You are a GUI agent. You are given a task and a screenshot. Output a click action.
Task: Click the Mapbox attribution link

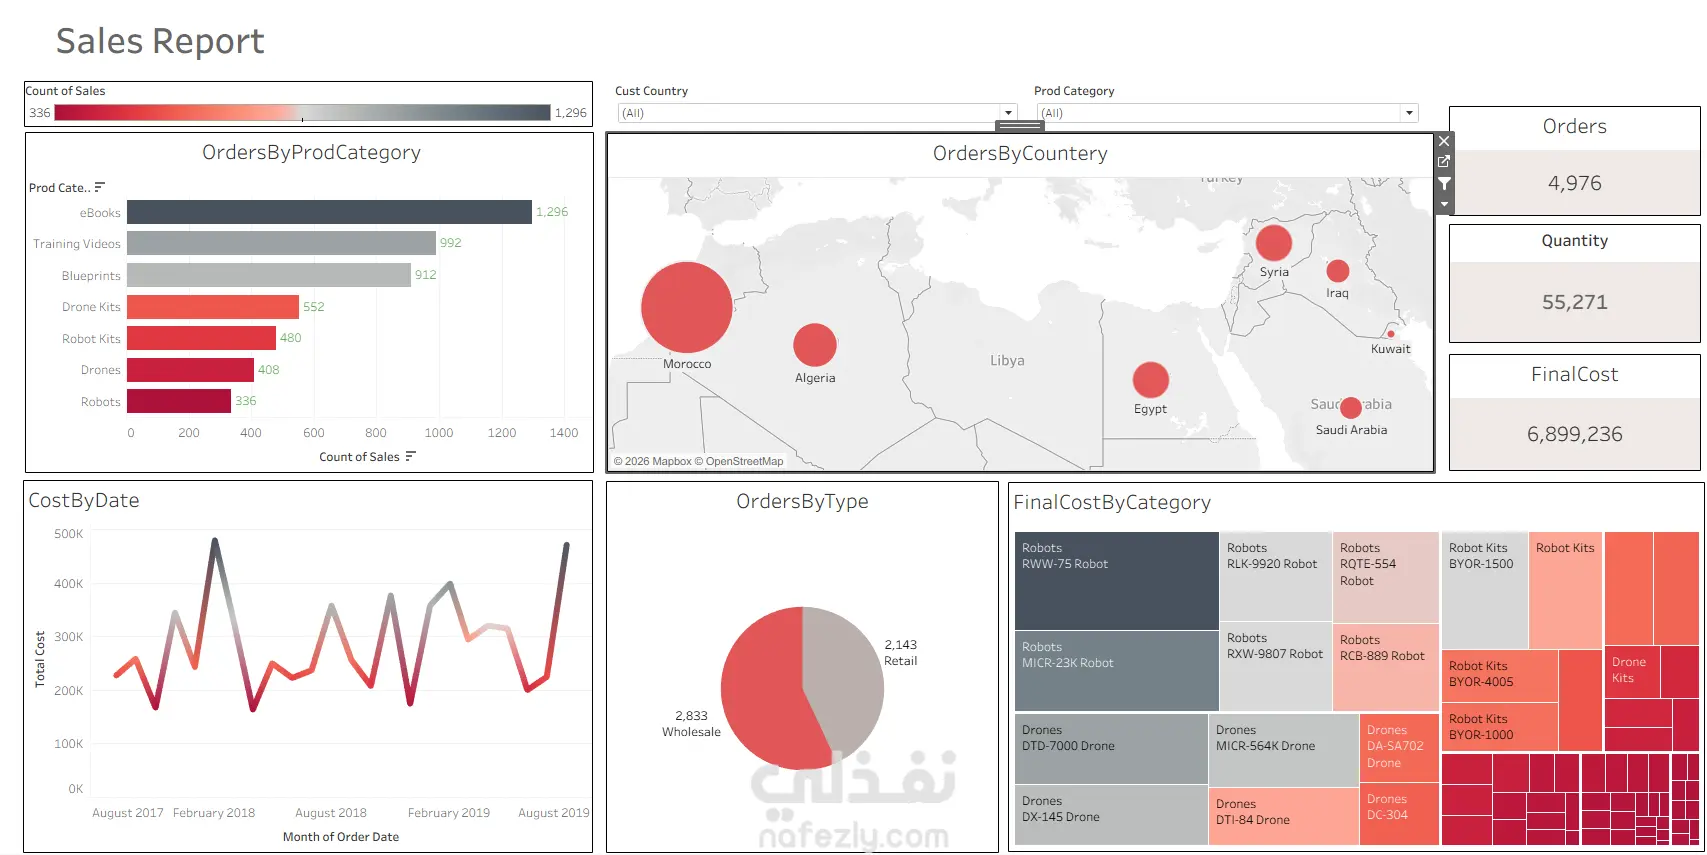point(658,462)
